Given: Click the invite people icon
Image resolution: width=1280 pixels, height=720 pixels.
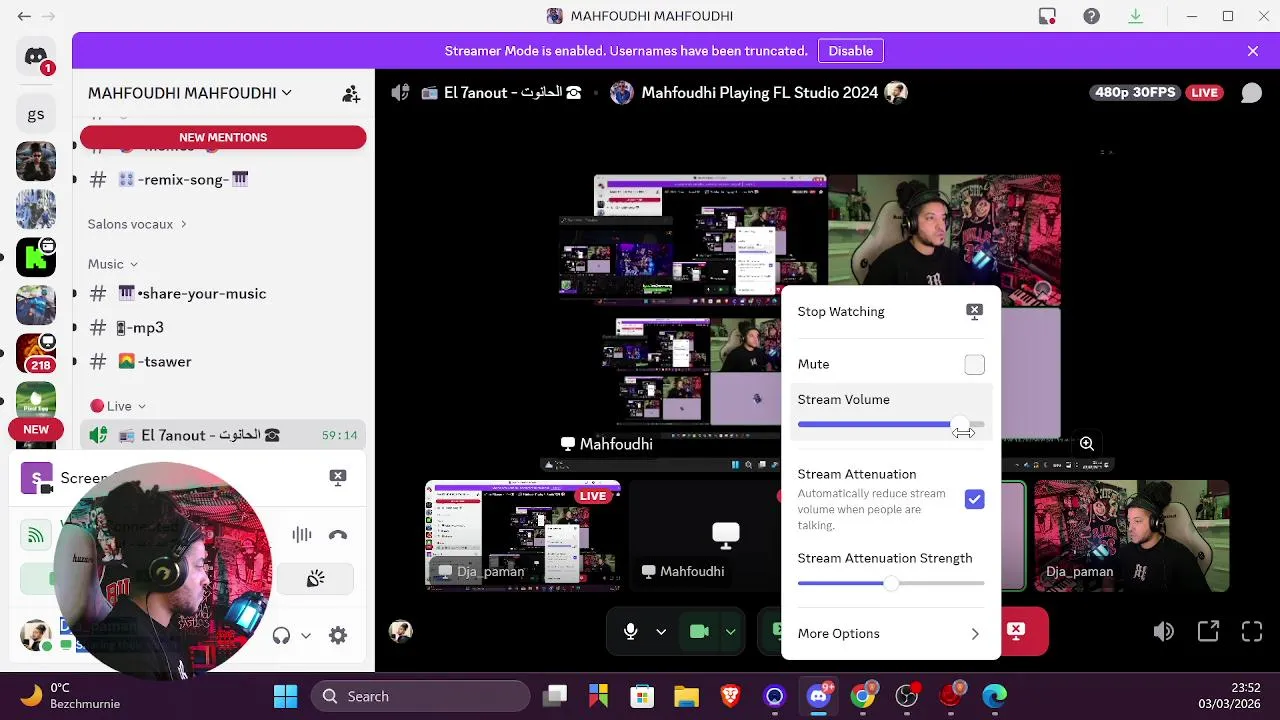Looking at the screenshot, I should pyautogui.click(x=351, y=93).
